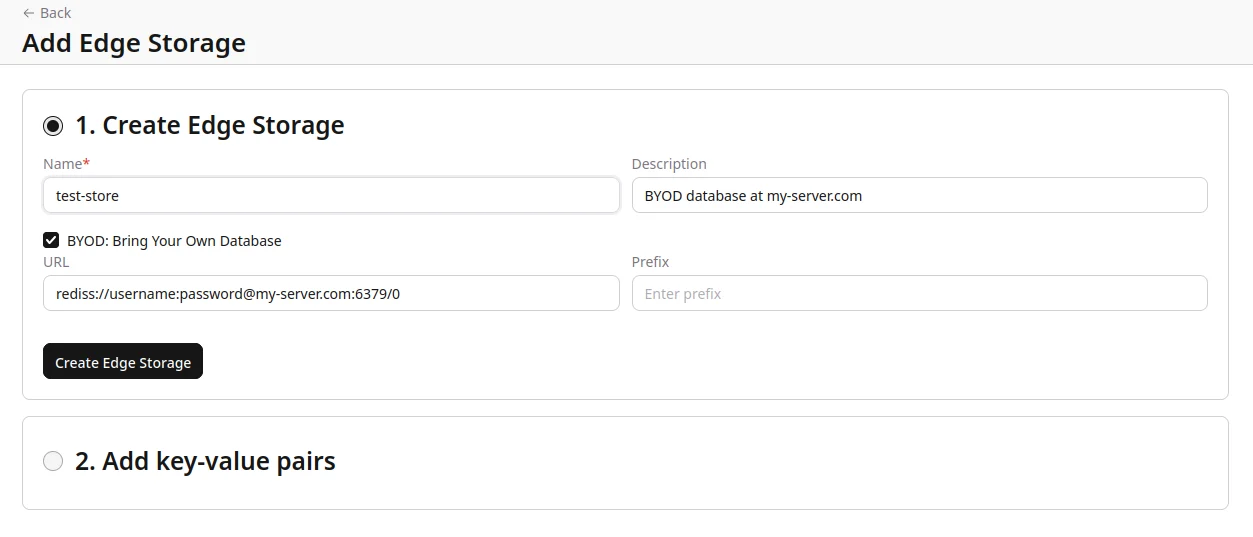Focus the Name field containing test-store
Screen dimensions: 1253x537
(x=331, y=195)
